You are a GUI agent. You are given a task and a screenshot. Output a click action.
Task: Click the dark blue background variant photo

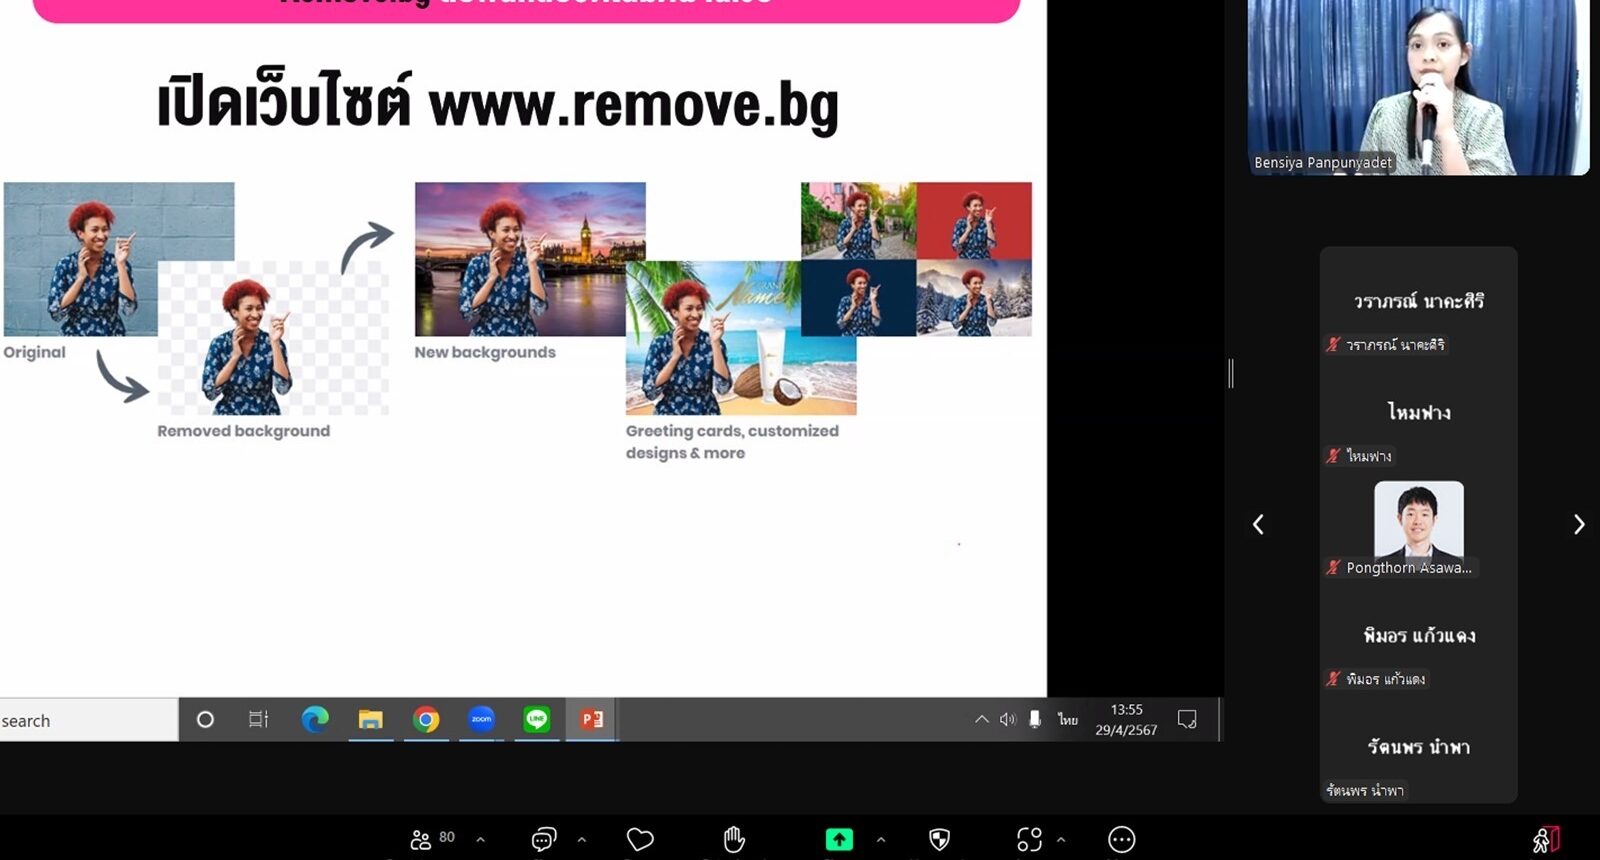859,297
